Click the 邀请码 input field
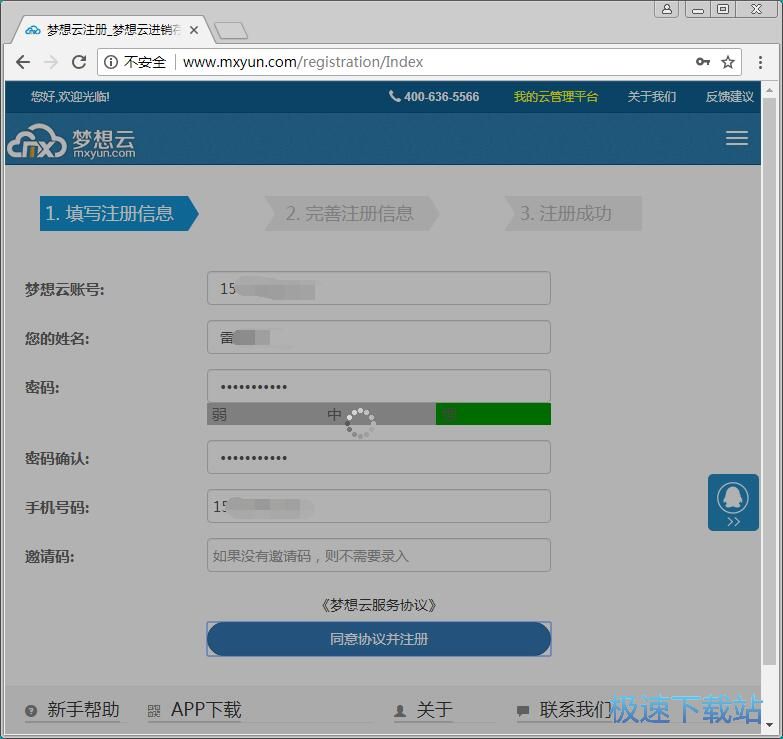 (378, 555)
